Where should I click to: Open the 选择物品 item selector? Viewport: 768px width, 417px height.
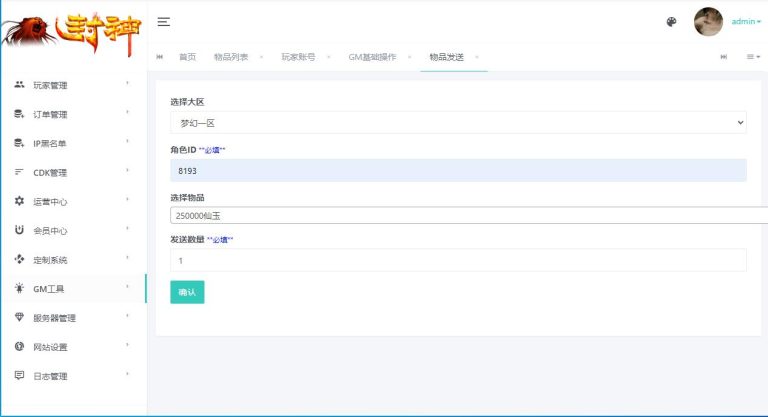pyautogui.click(x=468, y=215)
